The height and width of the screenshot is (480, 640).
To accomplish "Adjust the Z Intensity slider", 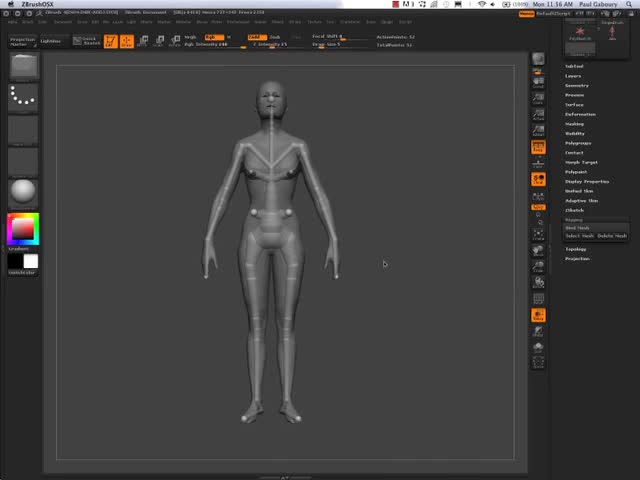I will pyautogui.click(x=276, y=44).
